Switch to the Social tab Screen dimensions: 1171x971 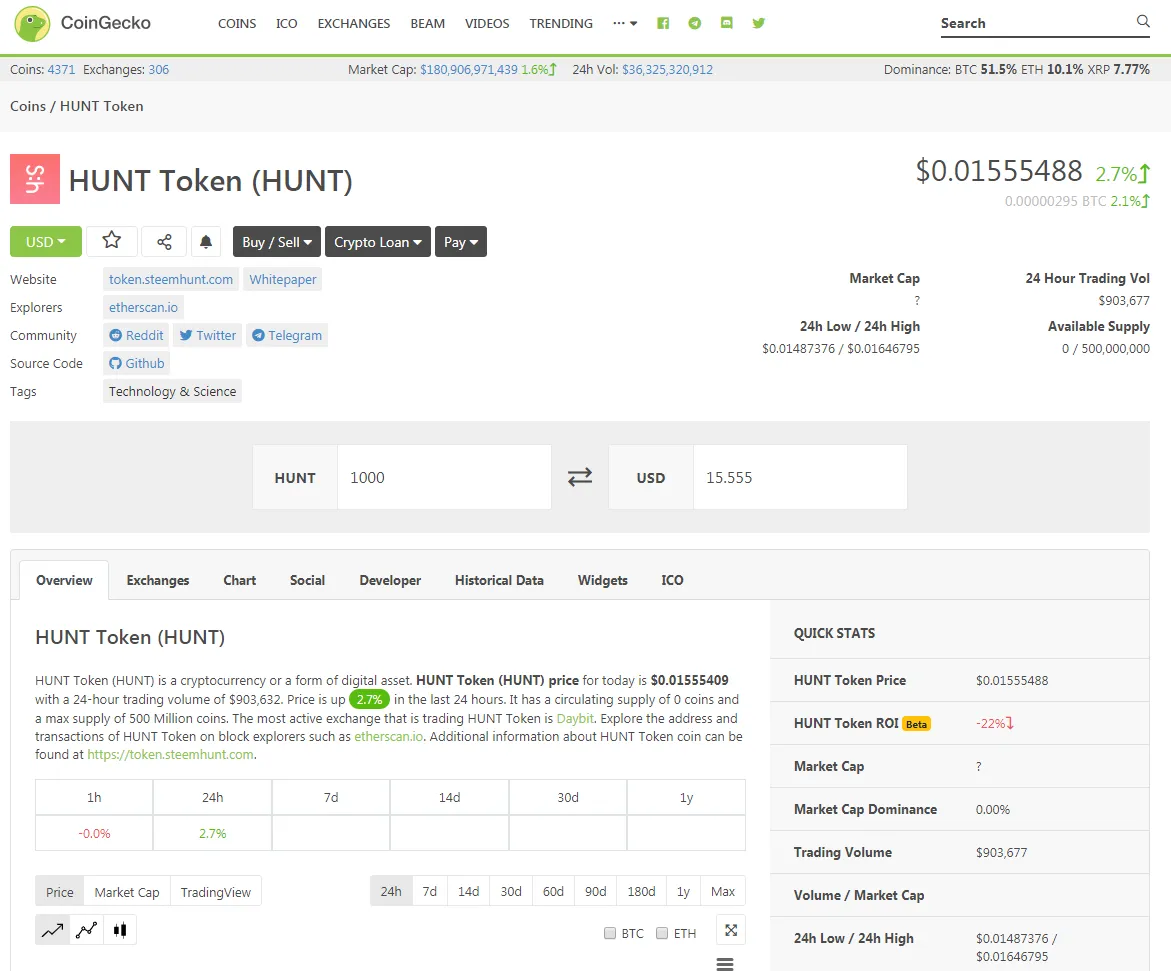coord(308,580)
